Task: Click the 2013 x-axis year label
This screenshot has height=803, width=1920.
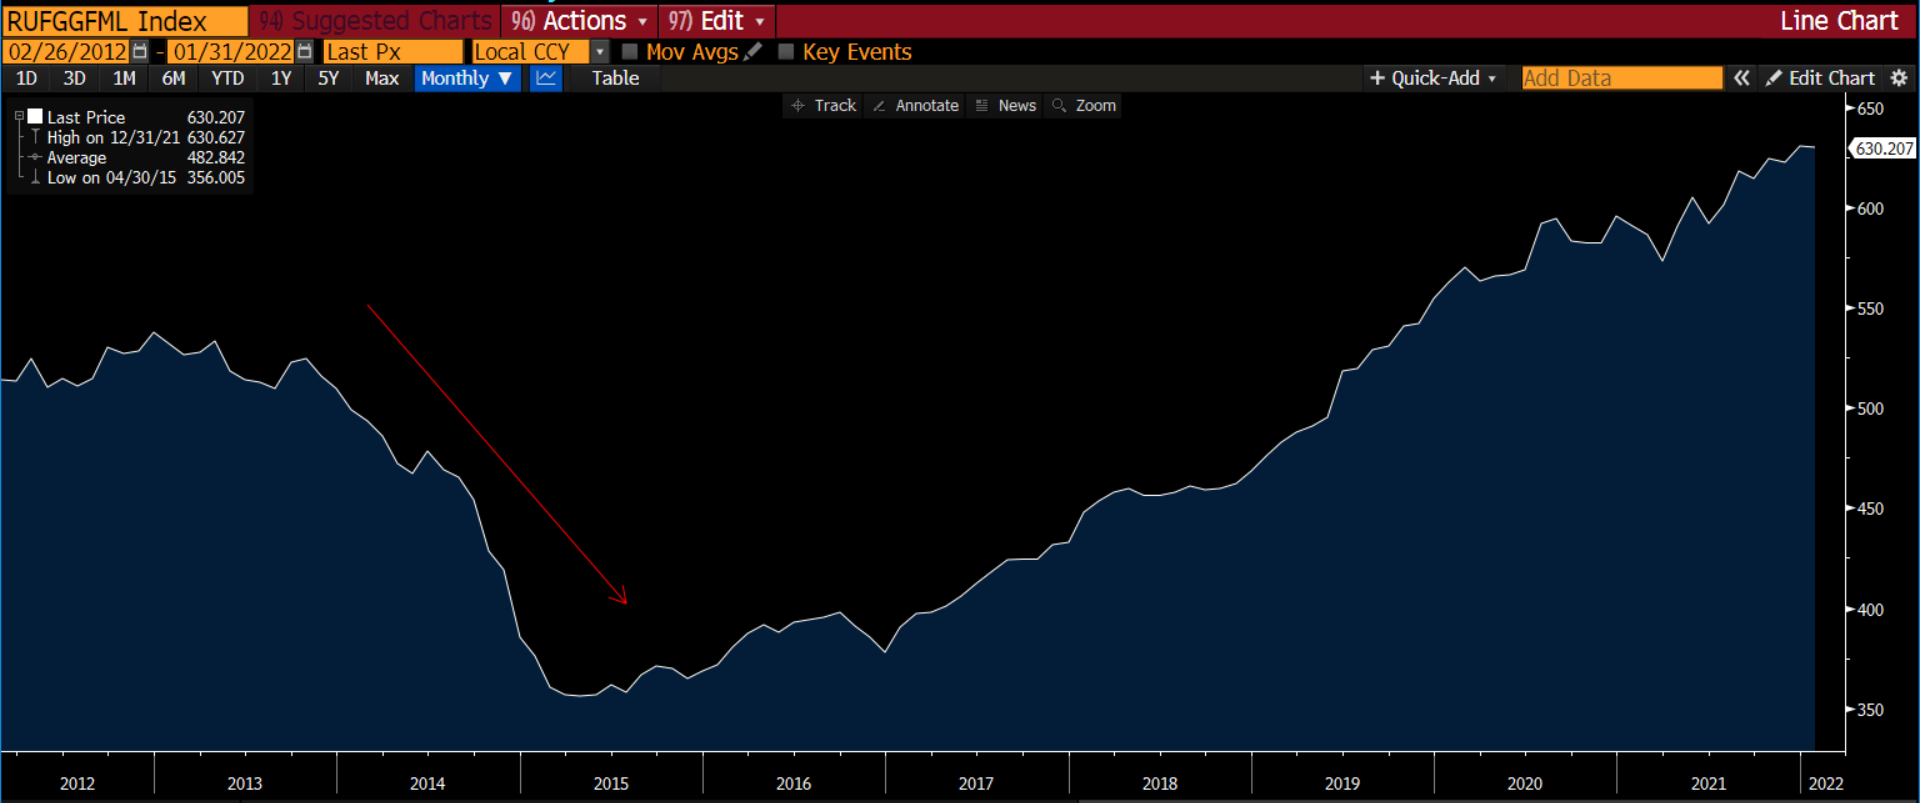Action: [x=244, y=783]
